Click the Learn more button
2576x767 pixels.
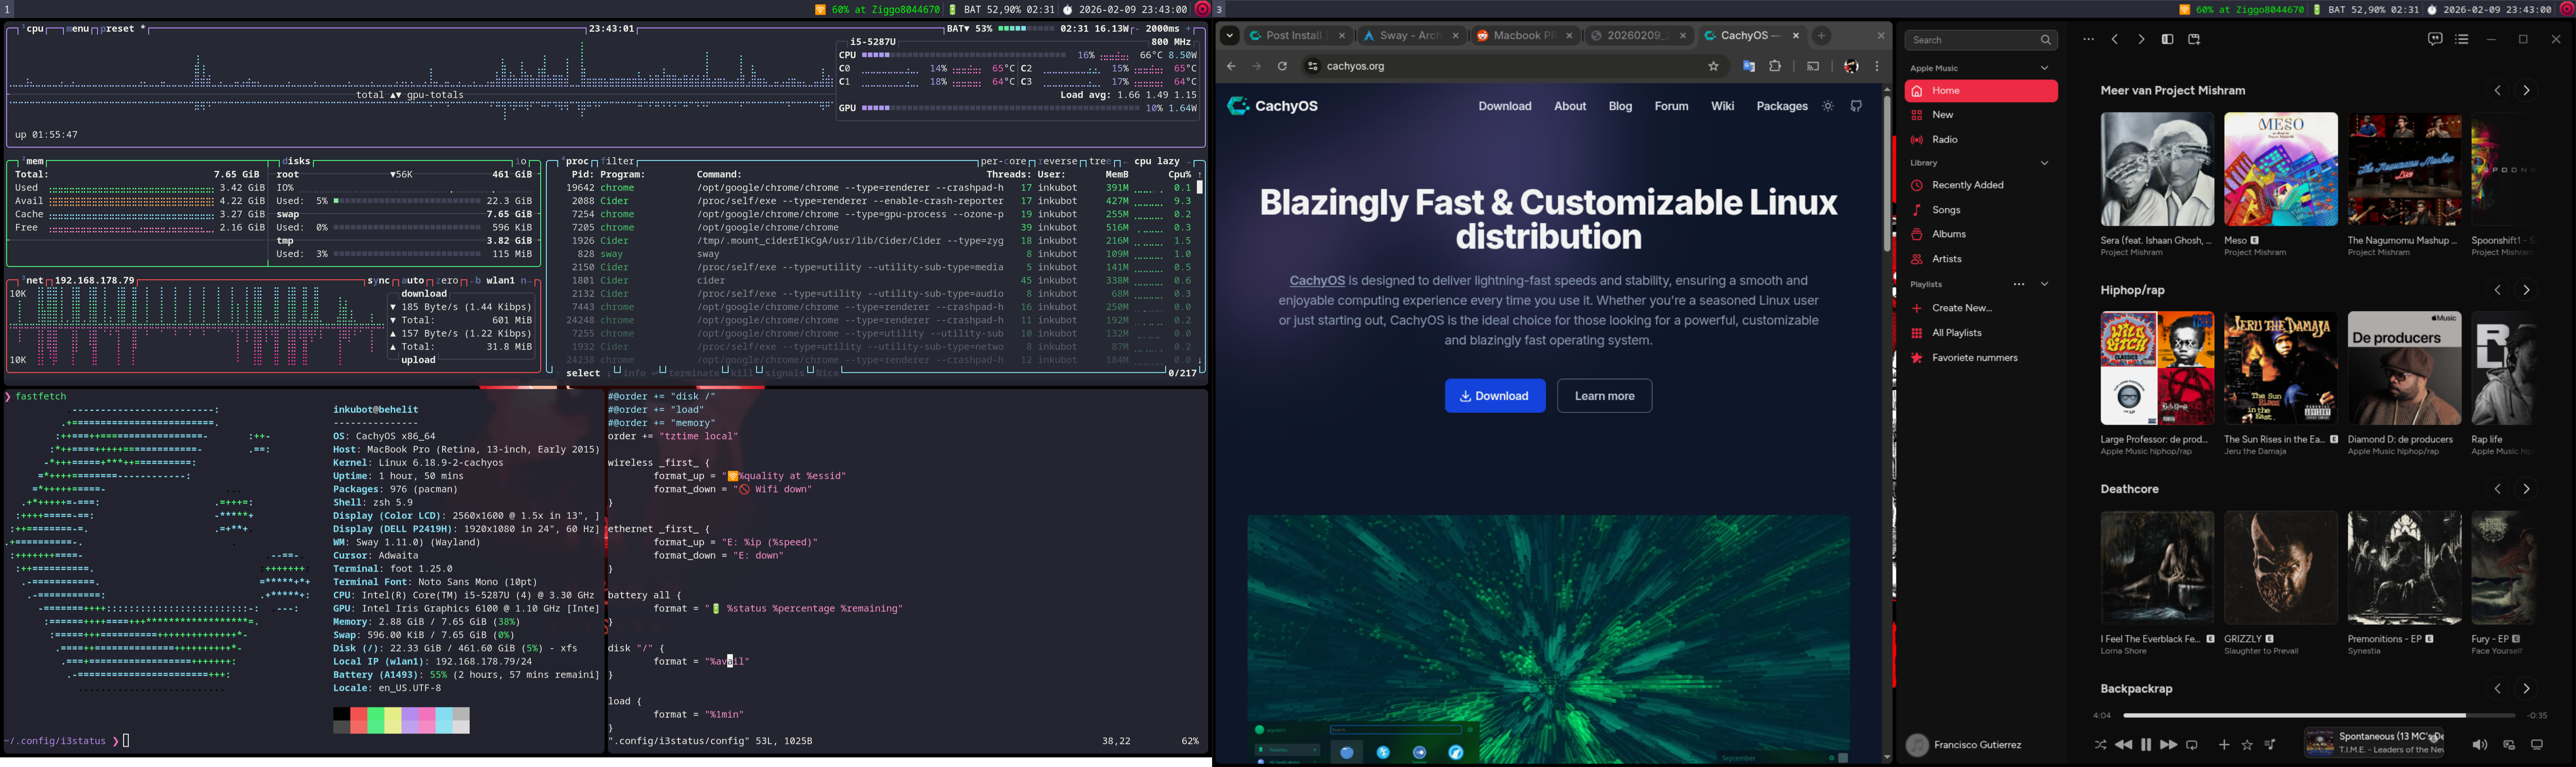(x=1604, y=396)
